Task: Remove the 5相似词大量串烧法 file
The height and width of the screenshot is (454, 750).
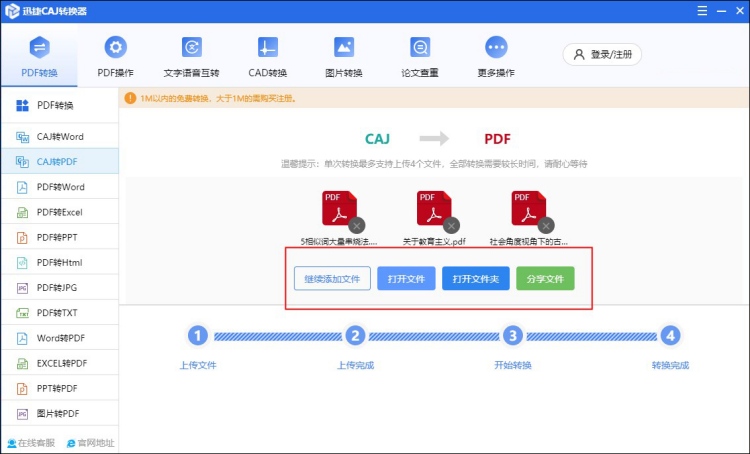Action: (356, 225)
